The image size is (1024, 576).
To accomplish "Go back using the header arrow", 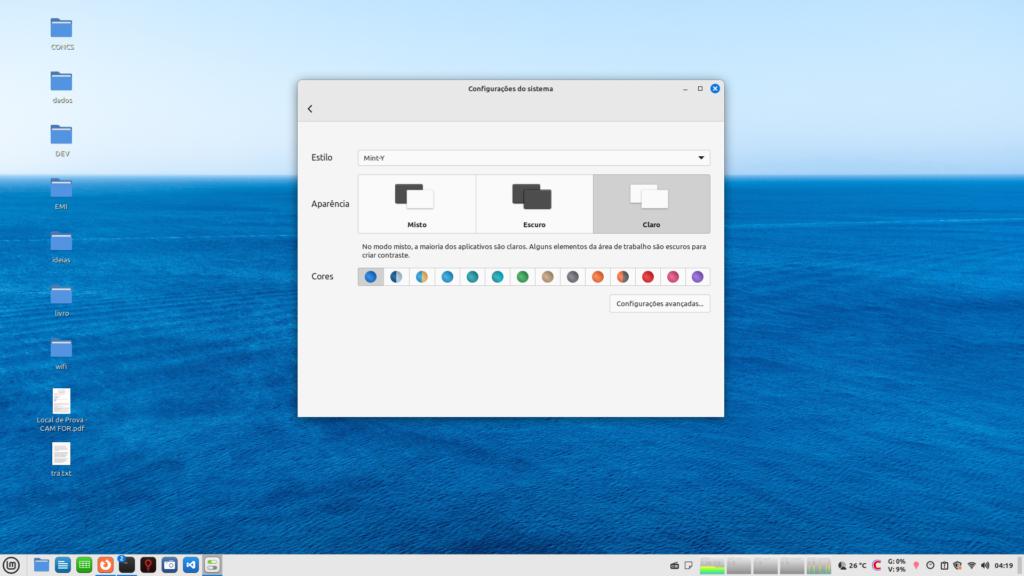I will pos(310,109).
